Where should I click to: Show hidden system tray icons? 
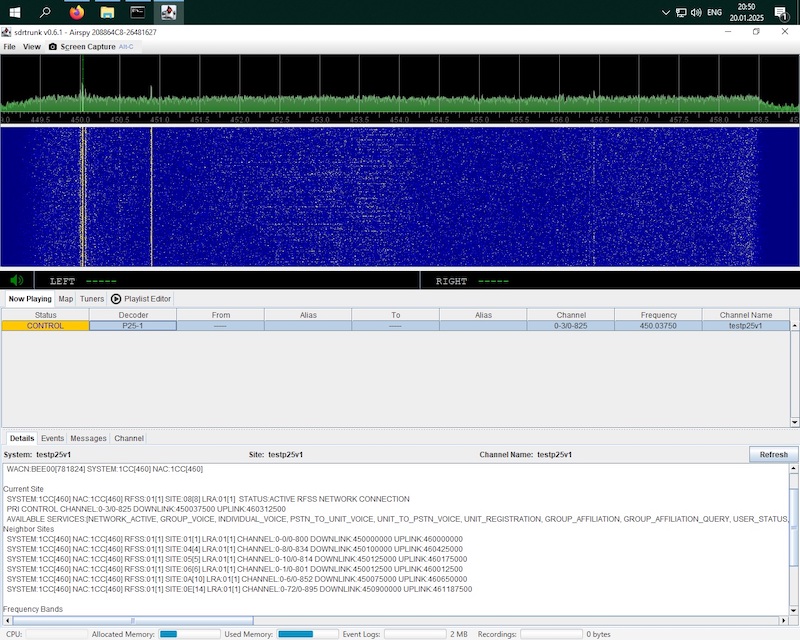point(667,13)
